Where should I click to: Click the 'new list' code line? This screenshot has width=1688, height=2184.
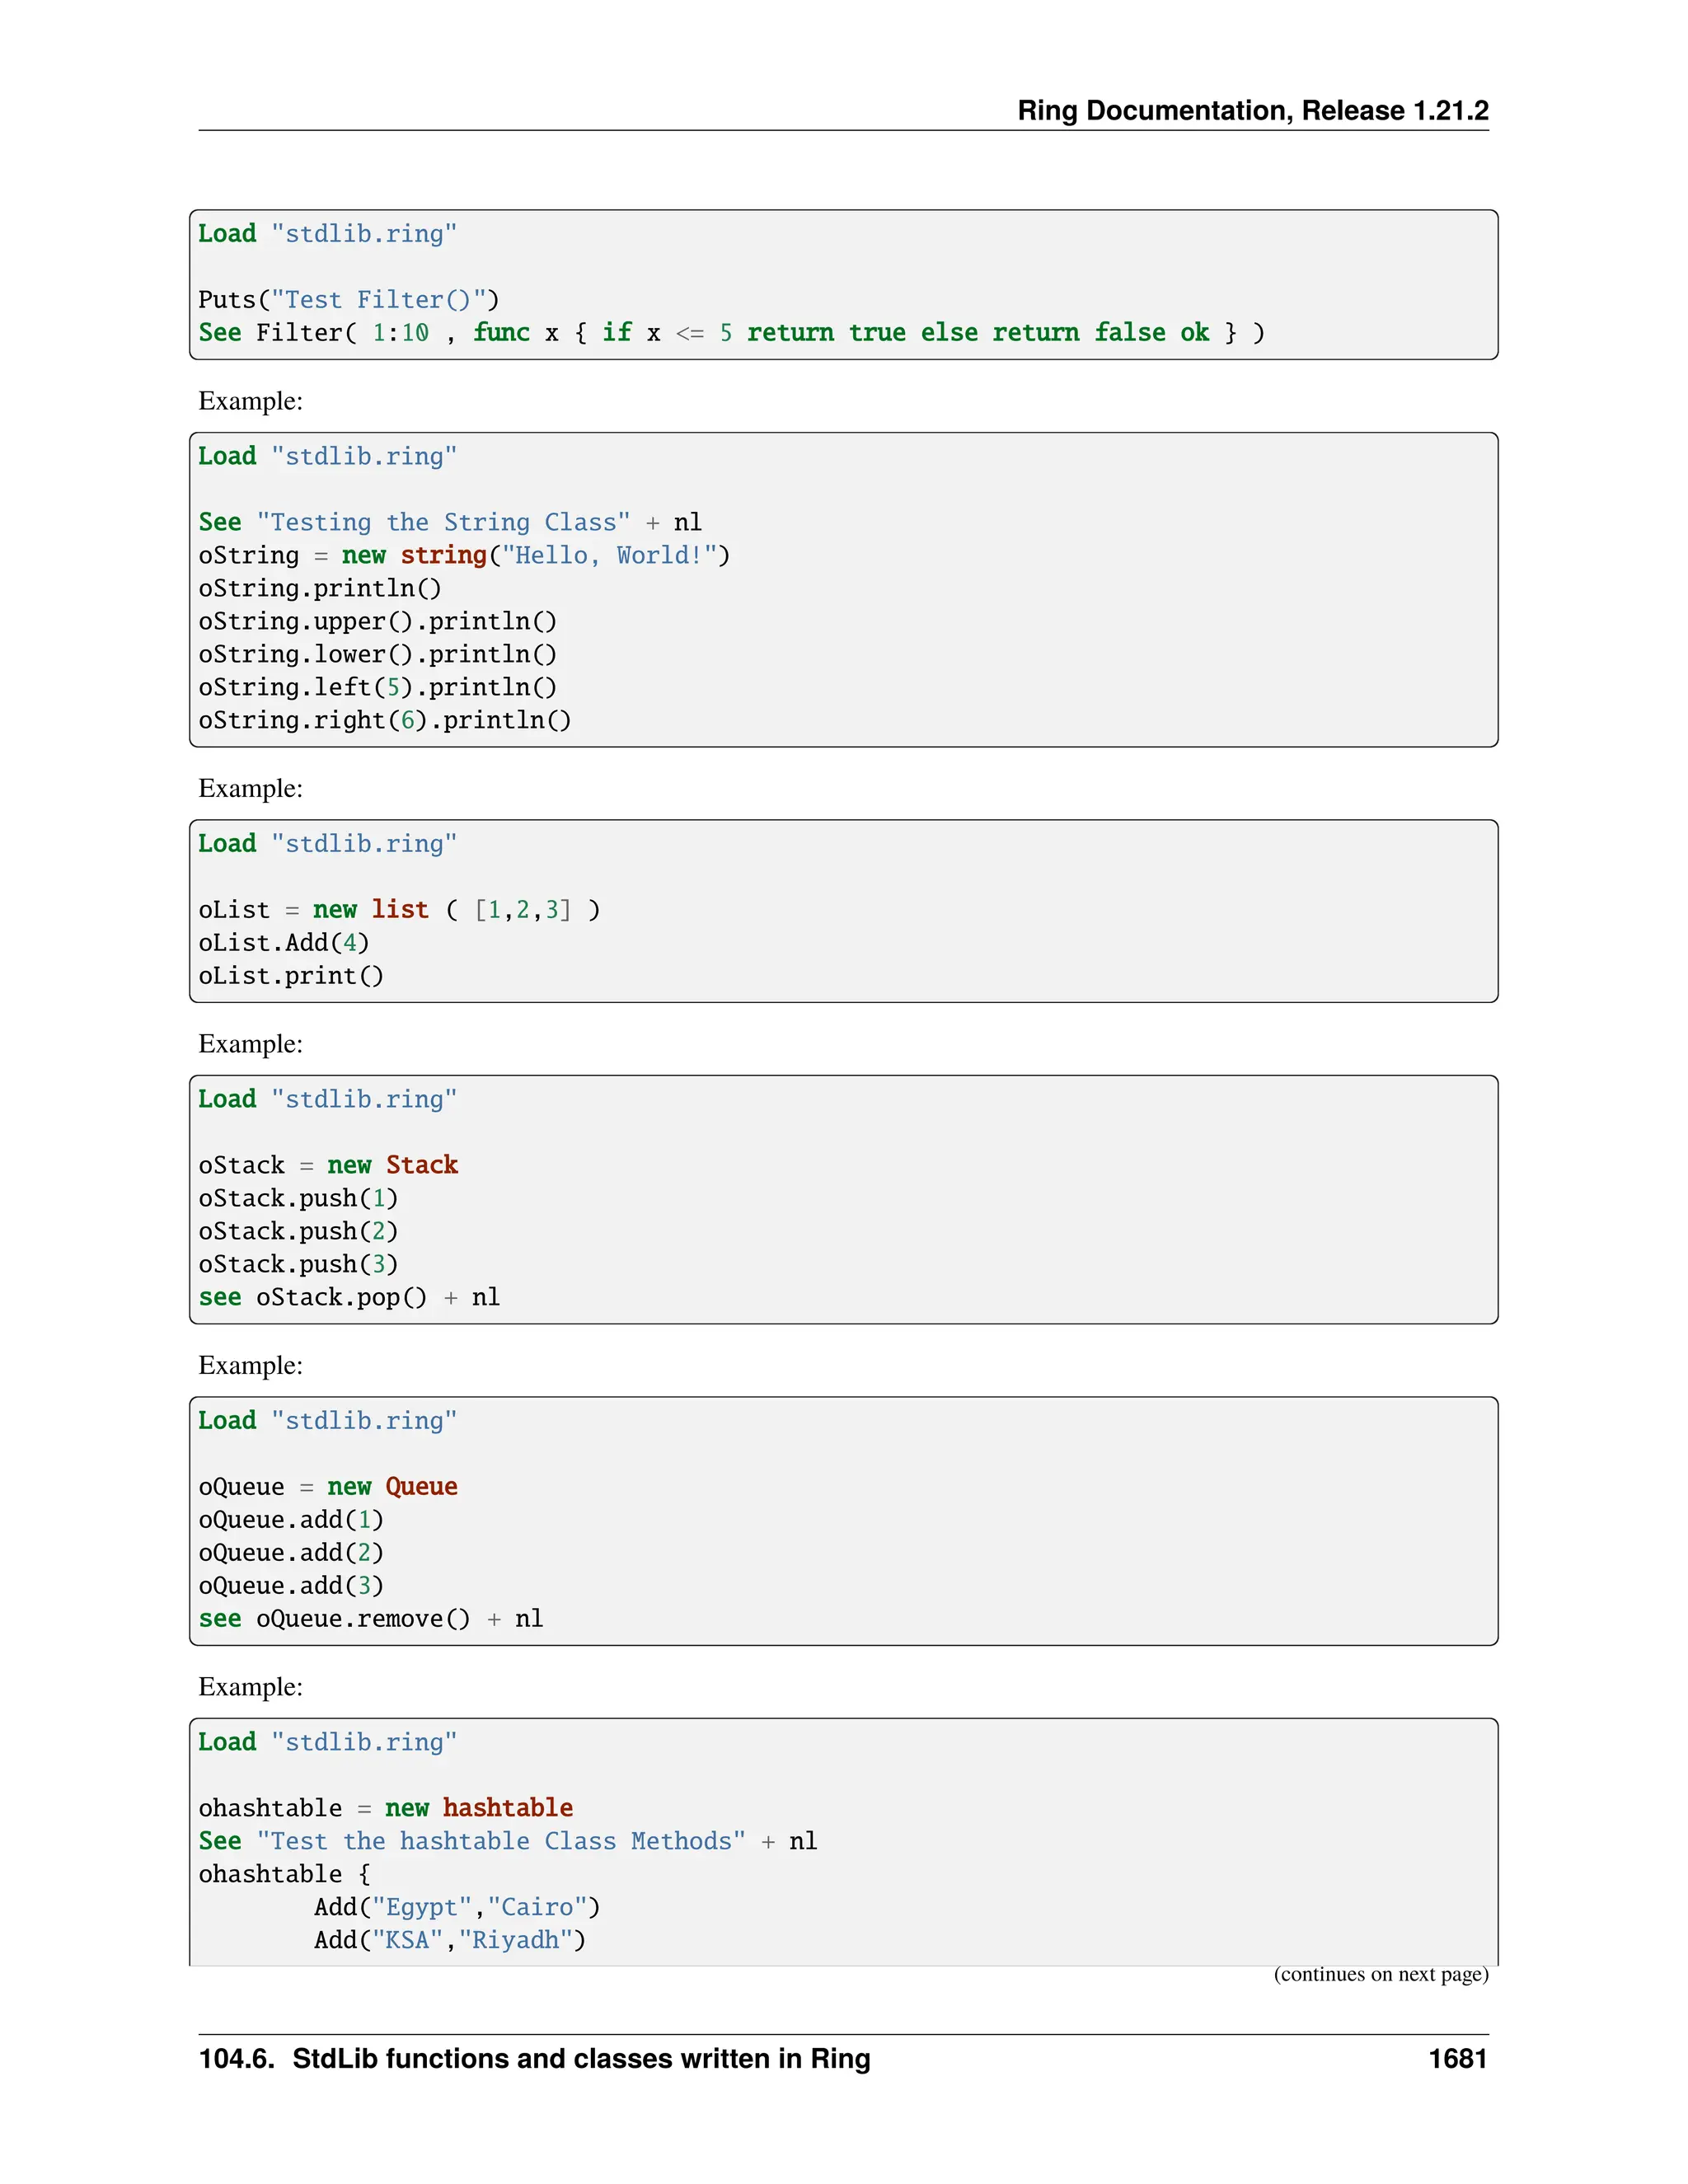pyautogui.click(x=399, y=909)
